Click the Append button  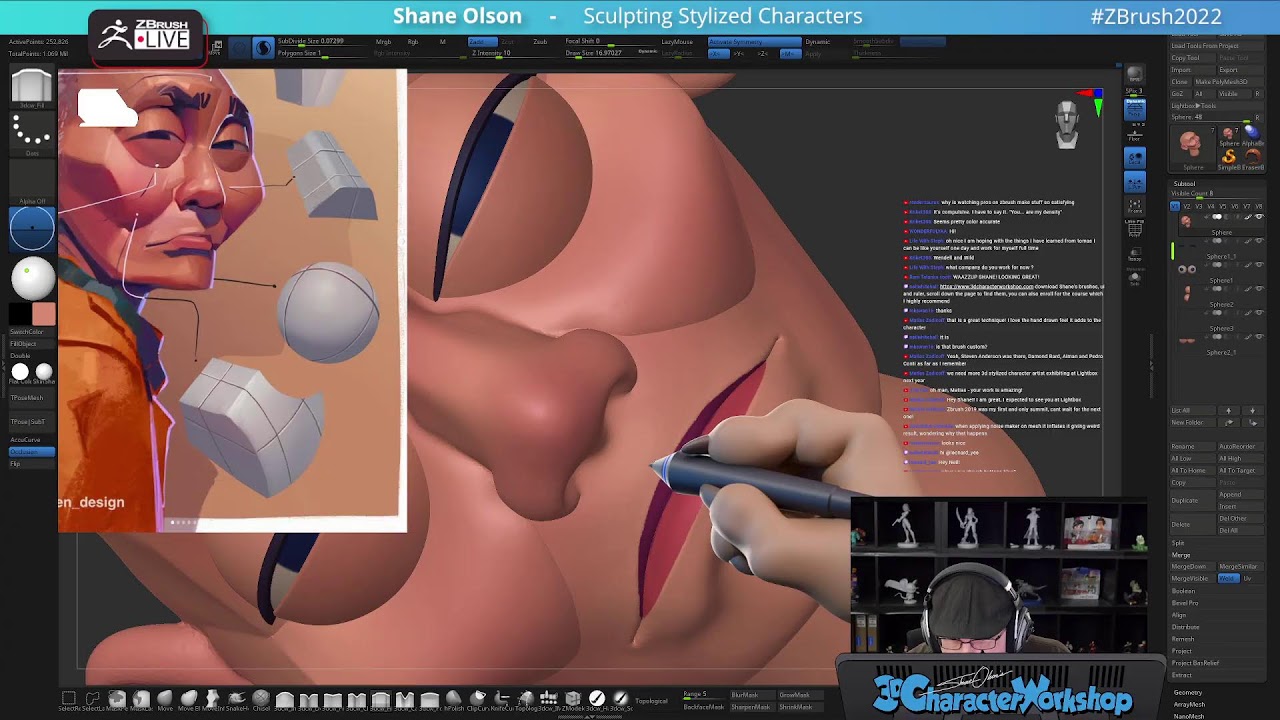[1241, 495]
